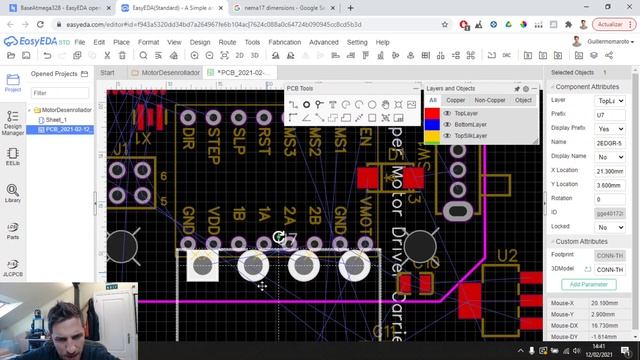
Task: Minimize the PCB Tools panel
Action: tap(416, 89)
